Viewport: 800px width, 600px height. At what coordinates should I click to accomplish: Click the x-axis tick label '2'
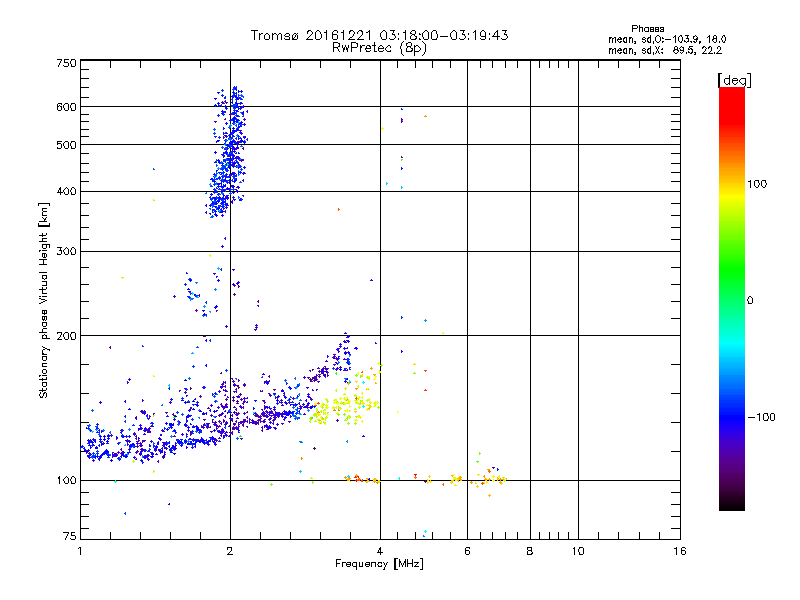pos(230,551)
